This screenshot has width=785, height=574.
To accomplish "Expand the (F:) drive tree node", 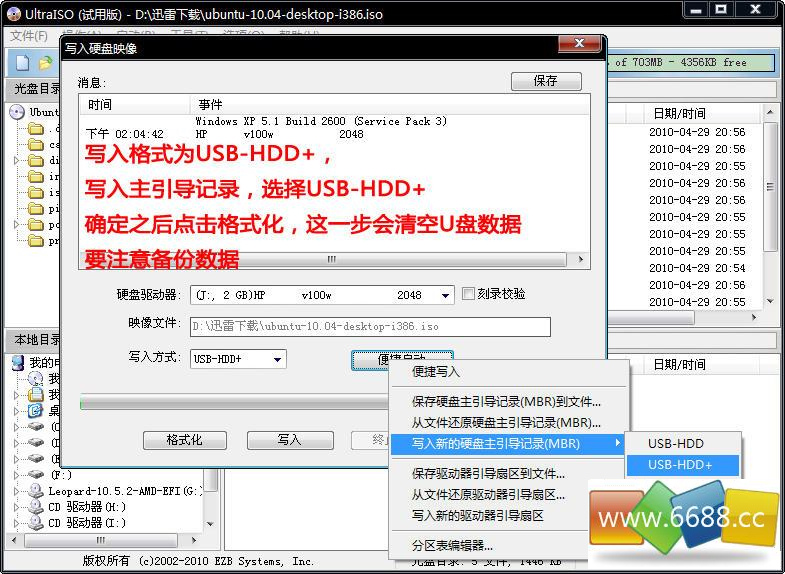I will 17,474.
